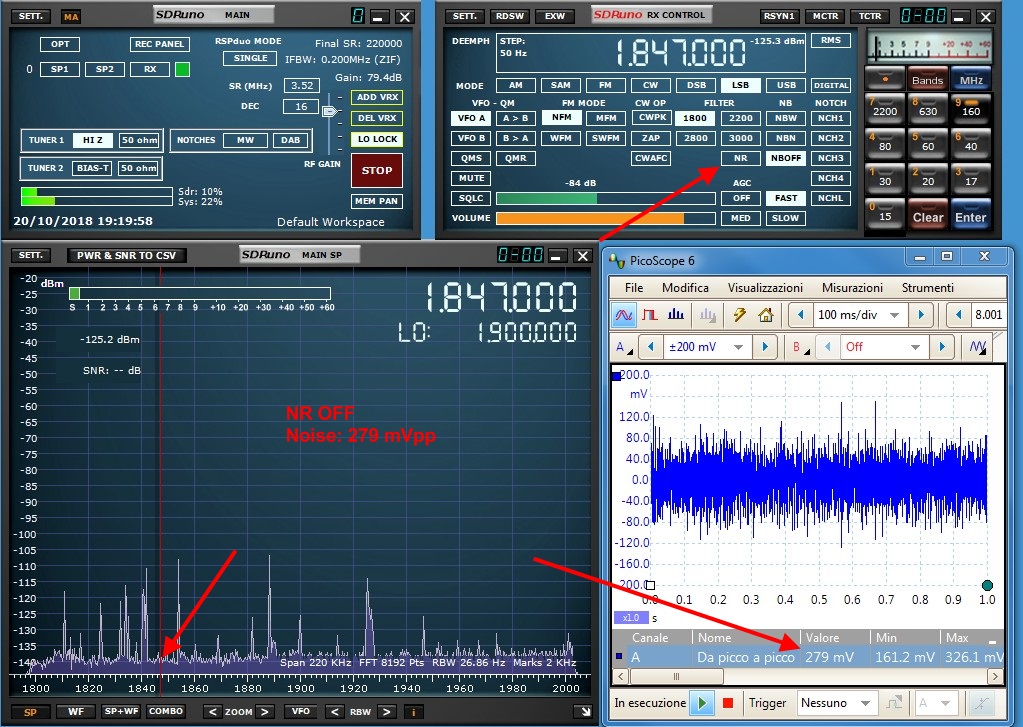Click the Home icon in PicoScope toolbar

(766, 315)
